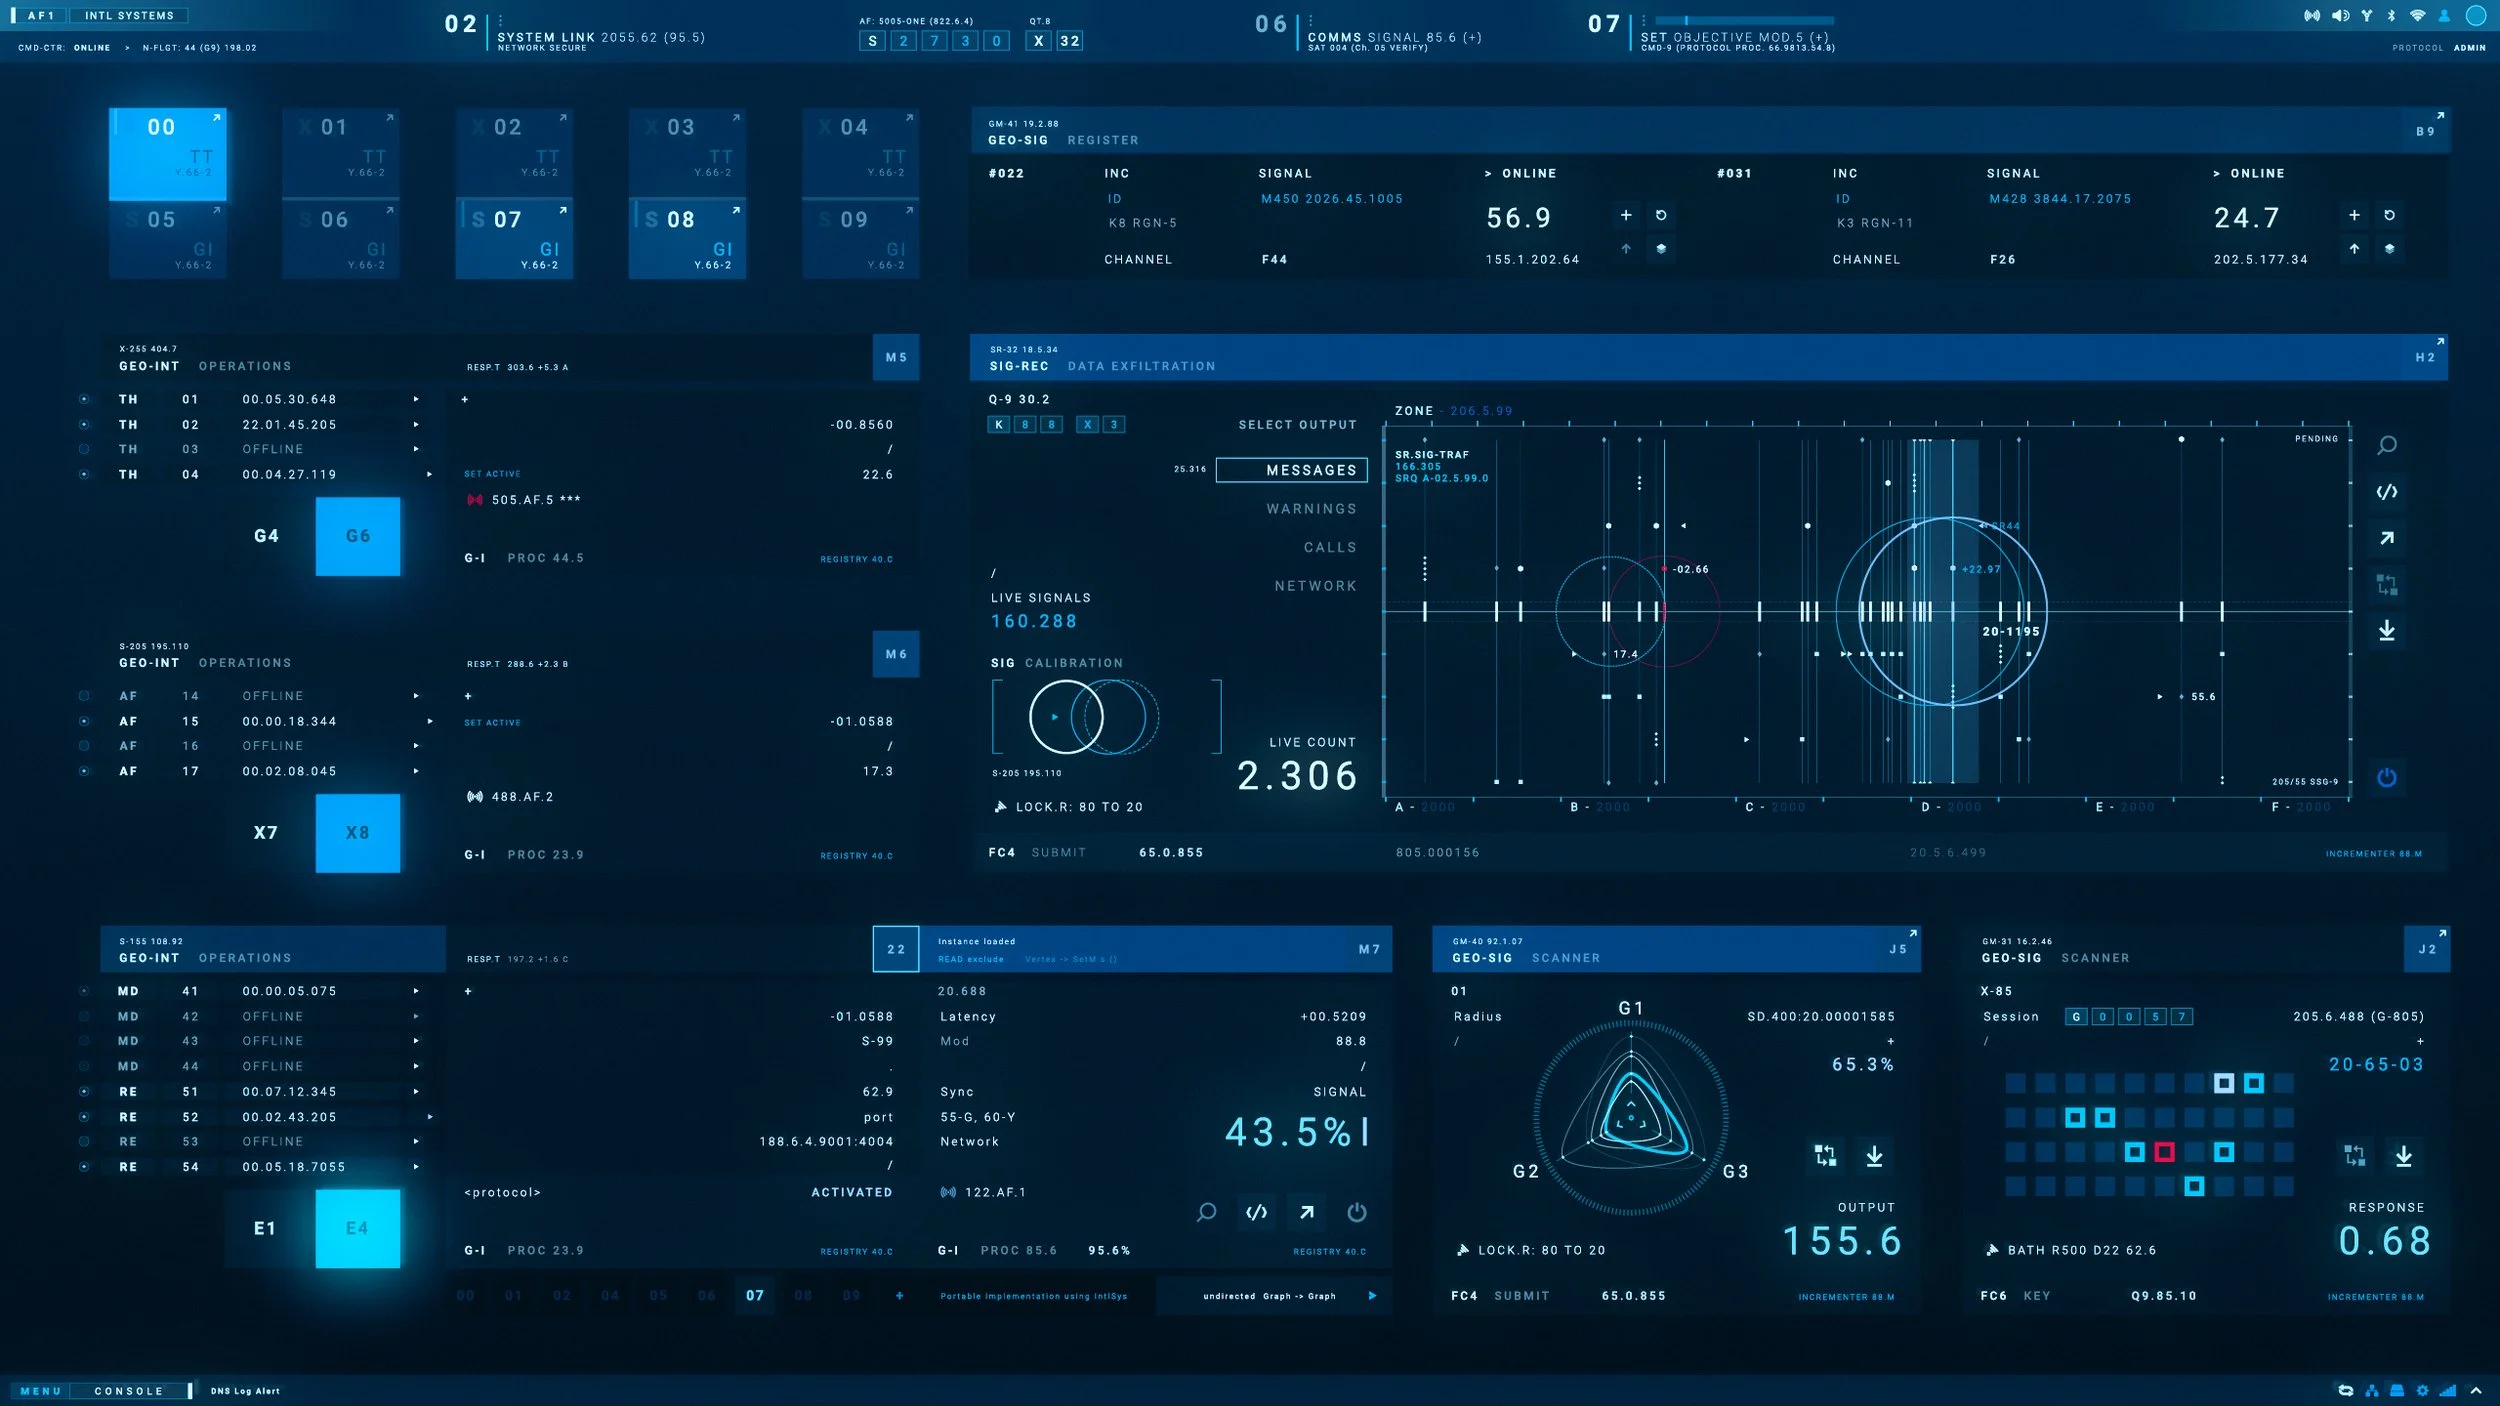Select the MESSAGES output option
Viewport: 2500px width, 1406px height.
point(1291,470)
